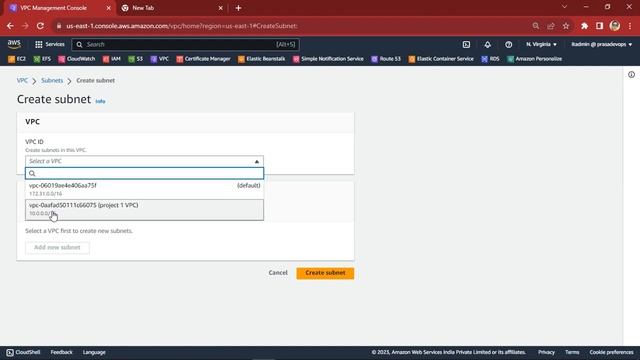Open the Language footer option
Viewport: 640px width, 360px height.
click(94, 352)
